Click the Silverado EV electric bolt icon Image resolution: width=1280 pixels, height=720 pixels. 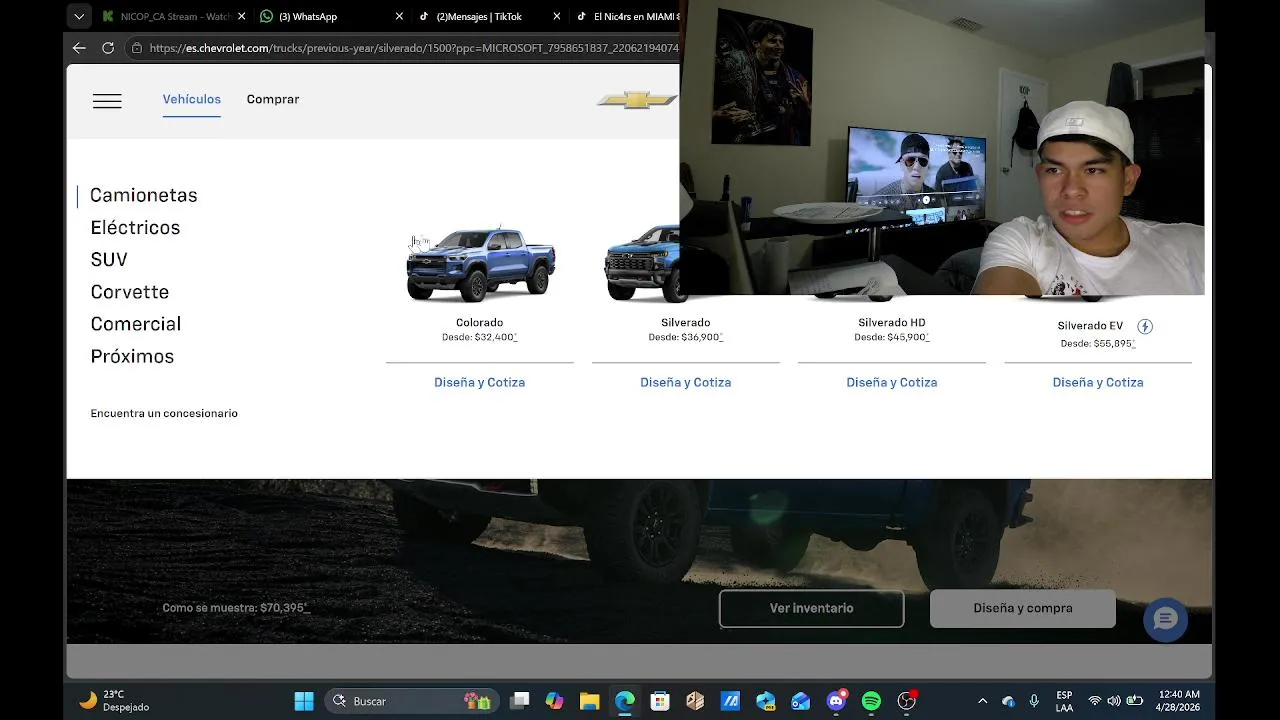(x=1145, y=326)
